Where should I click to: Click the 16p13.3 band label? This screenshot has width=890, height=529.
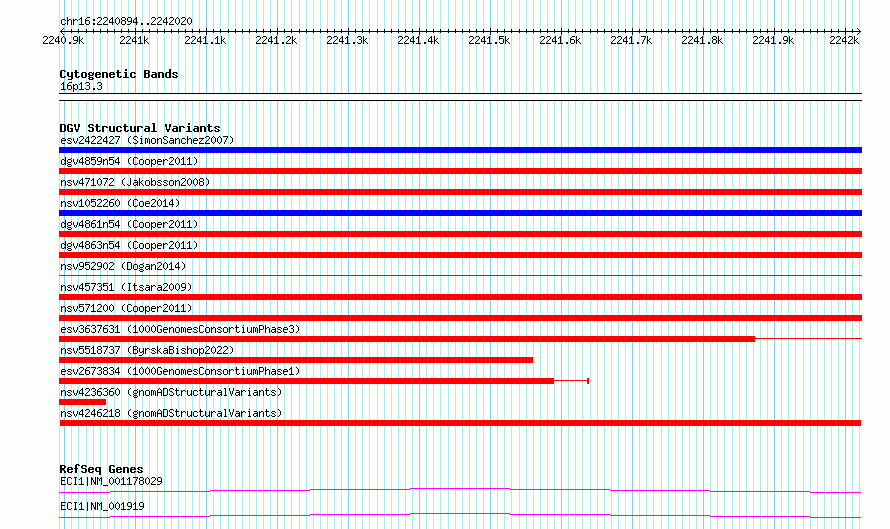81,86
